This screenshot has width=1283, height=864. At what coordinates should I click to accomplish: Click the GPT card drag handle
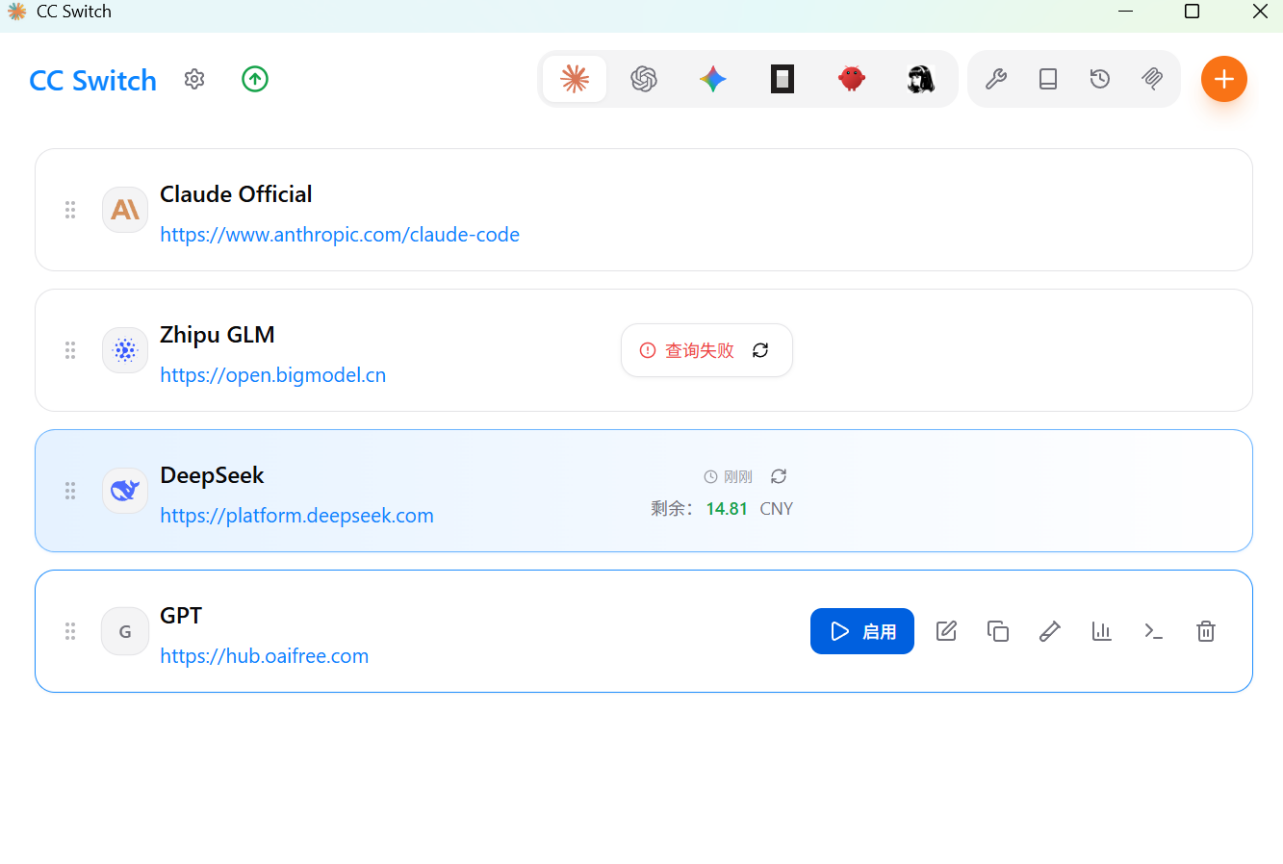tap(70, 631)
